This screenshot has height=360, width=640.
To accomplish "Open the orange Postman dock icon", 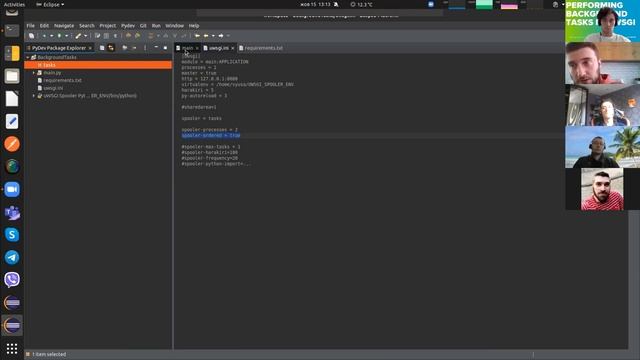I will point(12,144).
